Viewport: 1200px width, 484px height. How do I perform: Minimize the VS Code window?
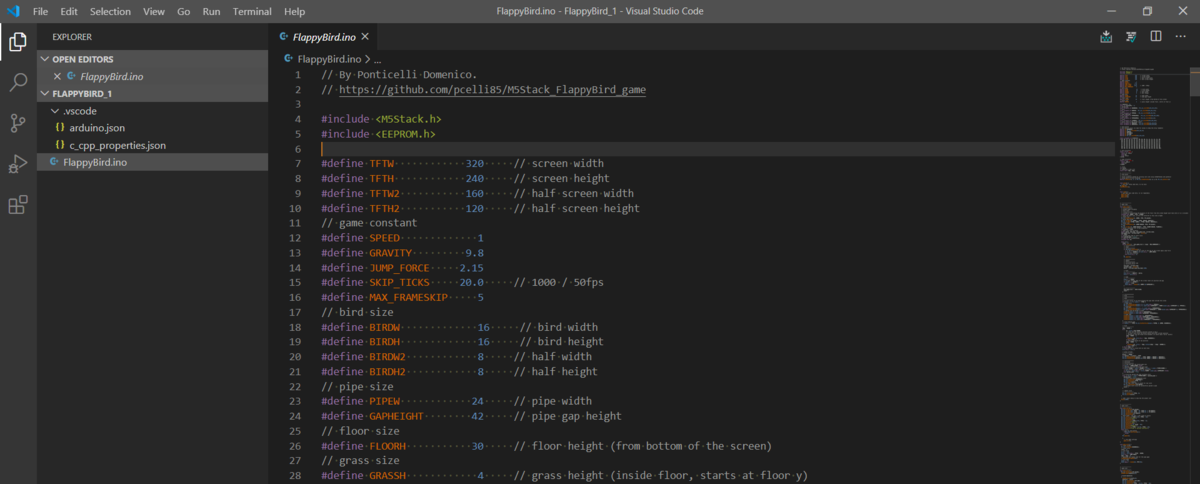click(1109, 11)
